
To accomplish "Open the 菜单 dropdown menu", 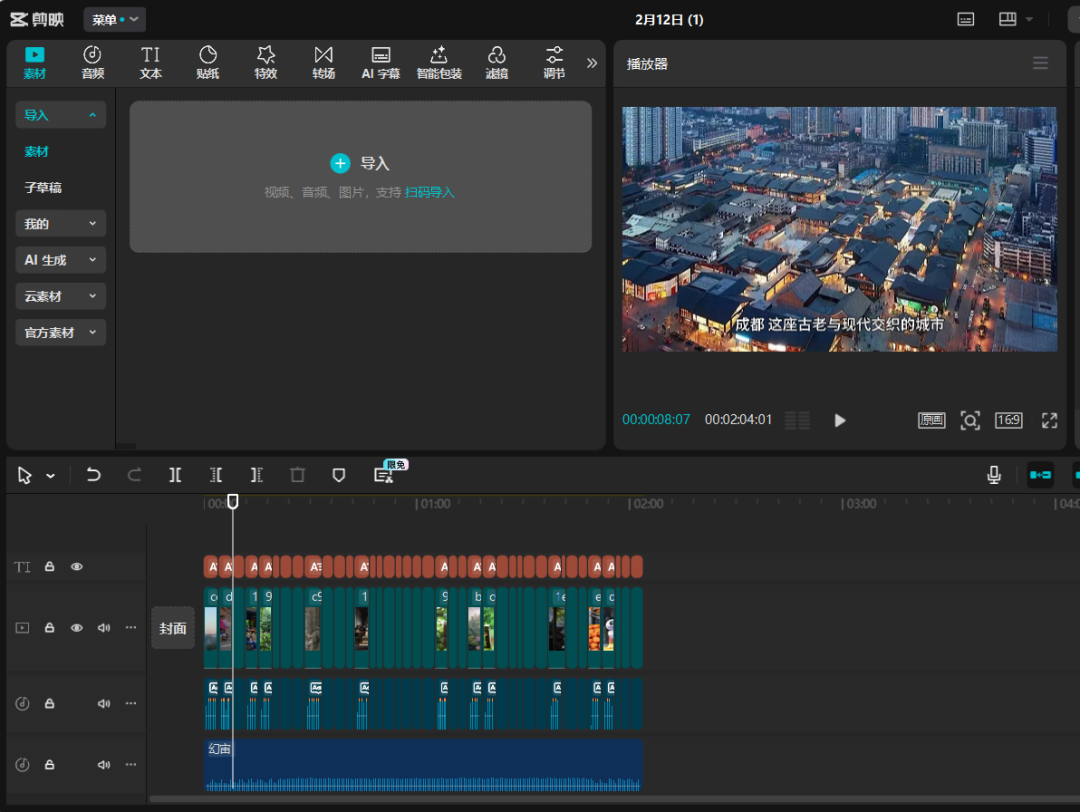I will (x=114, y=19).
